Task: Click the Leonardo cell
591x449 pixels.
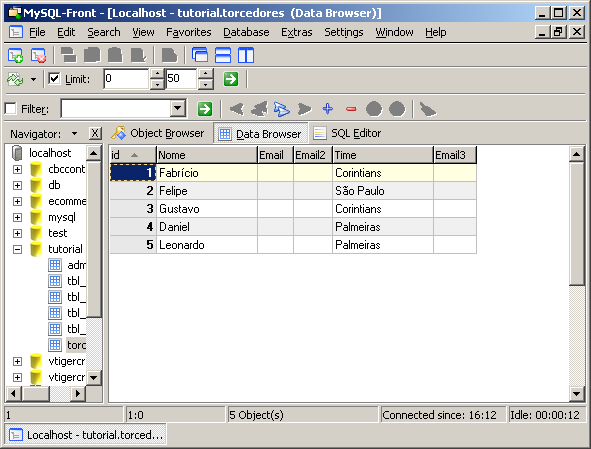Action: pos(207,245)
